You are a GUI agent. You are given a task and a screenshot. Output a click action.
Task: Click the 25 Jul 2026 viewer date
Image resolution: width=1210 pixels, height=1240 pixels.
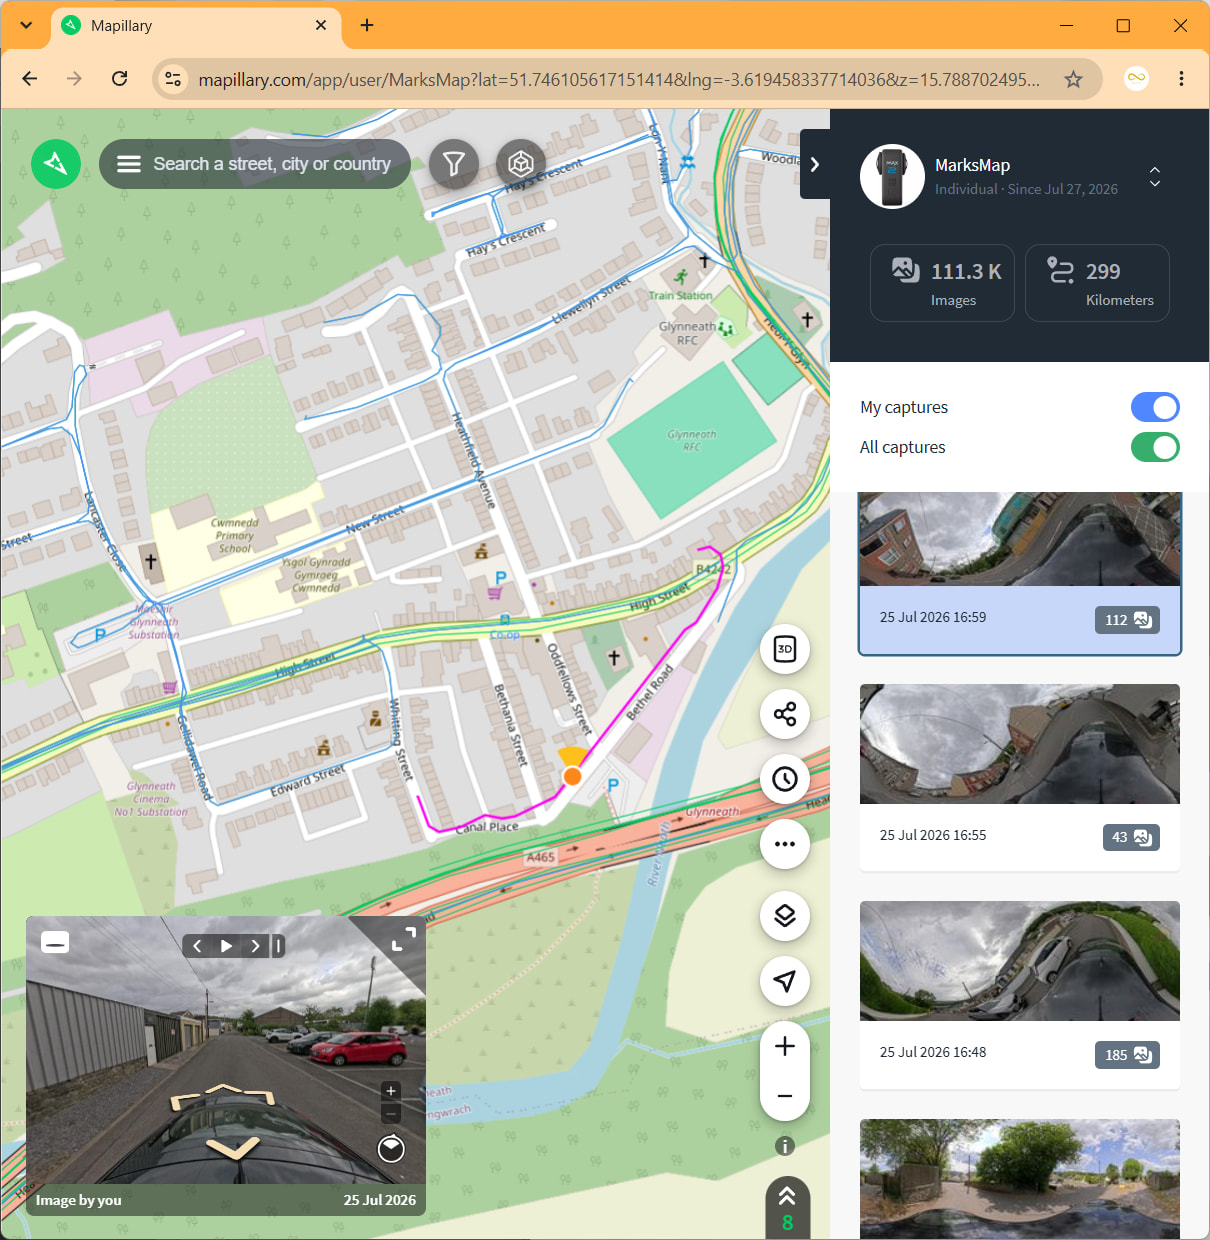[x=380, y=1200]
